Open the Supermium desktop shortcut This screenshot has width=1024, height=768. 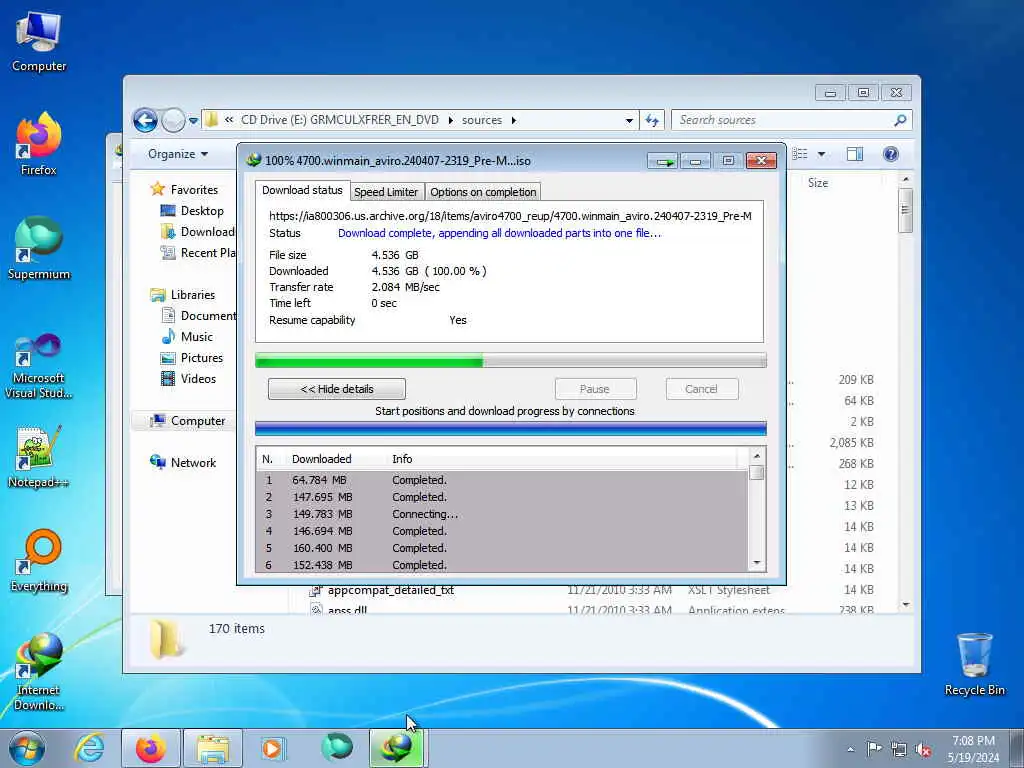tap(39, 248)
